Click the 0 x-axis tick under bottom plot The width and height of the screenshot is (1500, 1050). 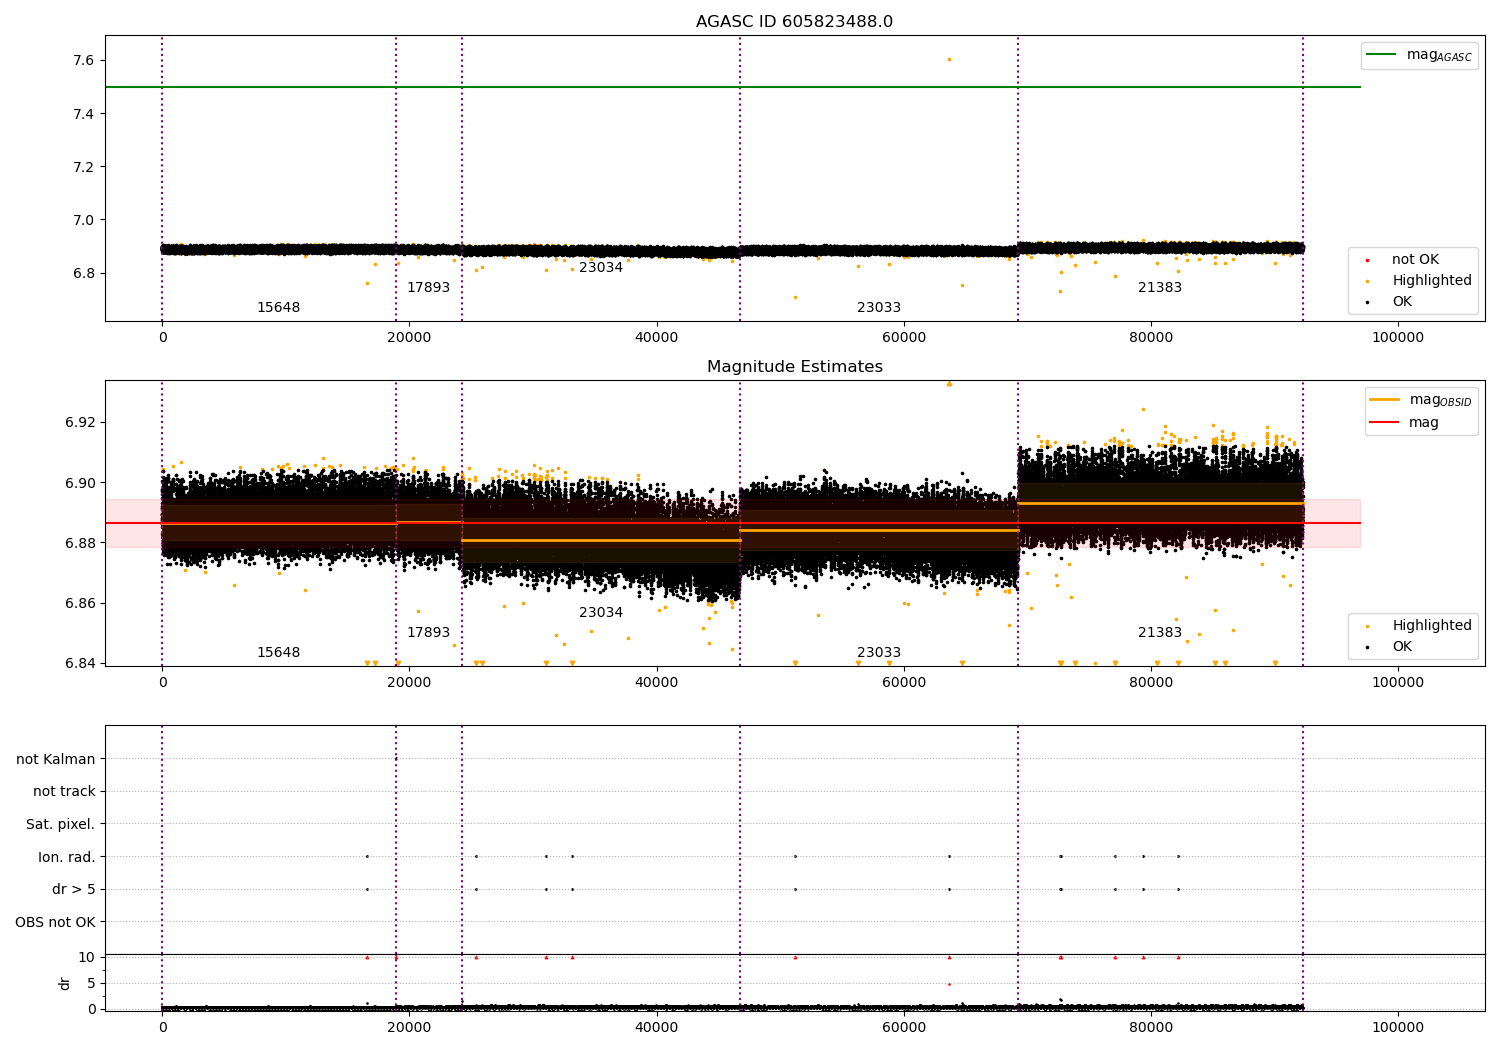pos(162,1028)
